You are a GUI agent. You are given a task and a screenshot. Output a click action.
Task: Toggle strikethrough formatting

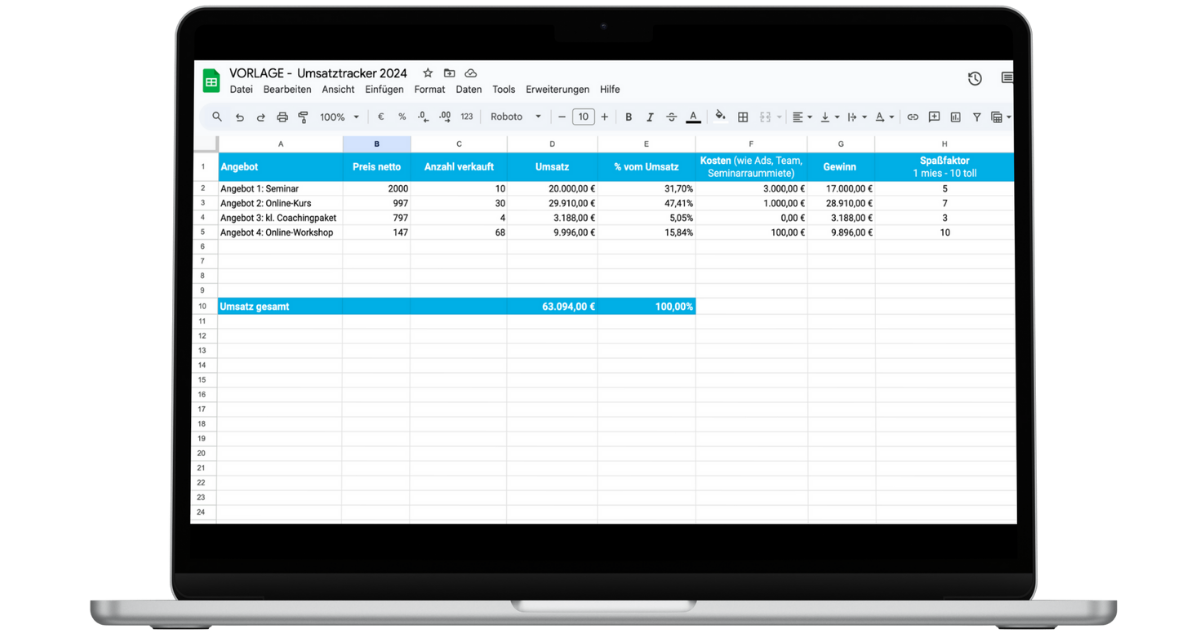coord(671,117)
